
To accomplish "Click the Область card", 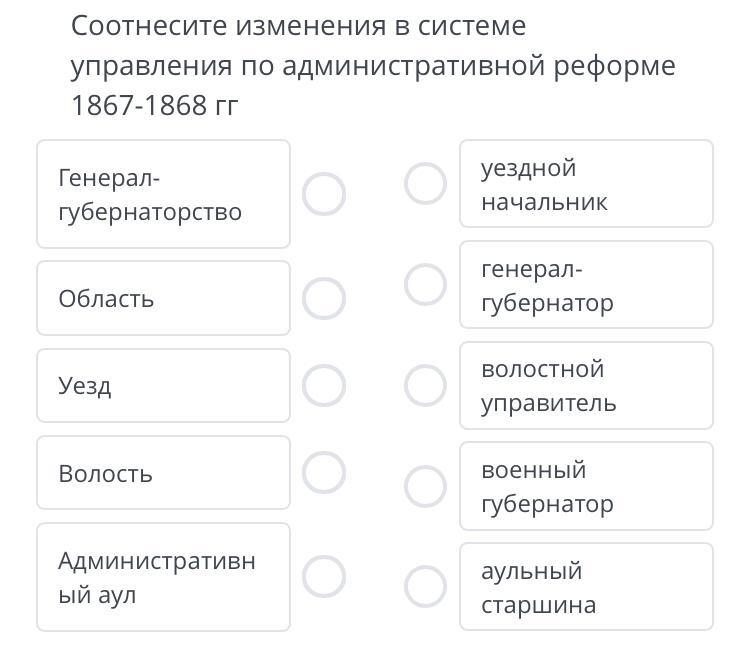I will coord(163,298).
